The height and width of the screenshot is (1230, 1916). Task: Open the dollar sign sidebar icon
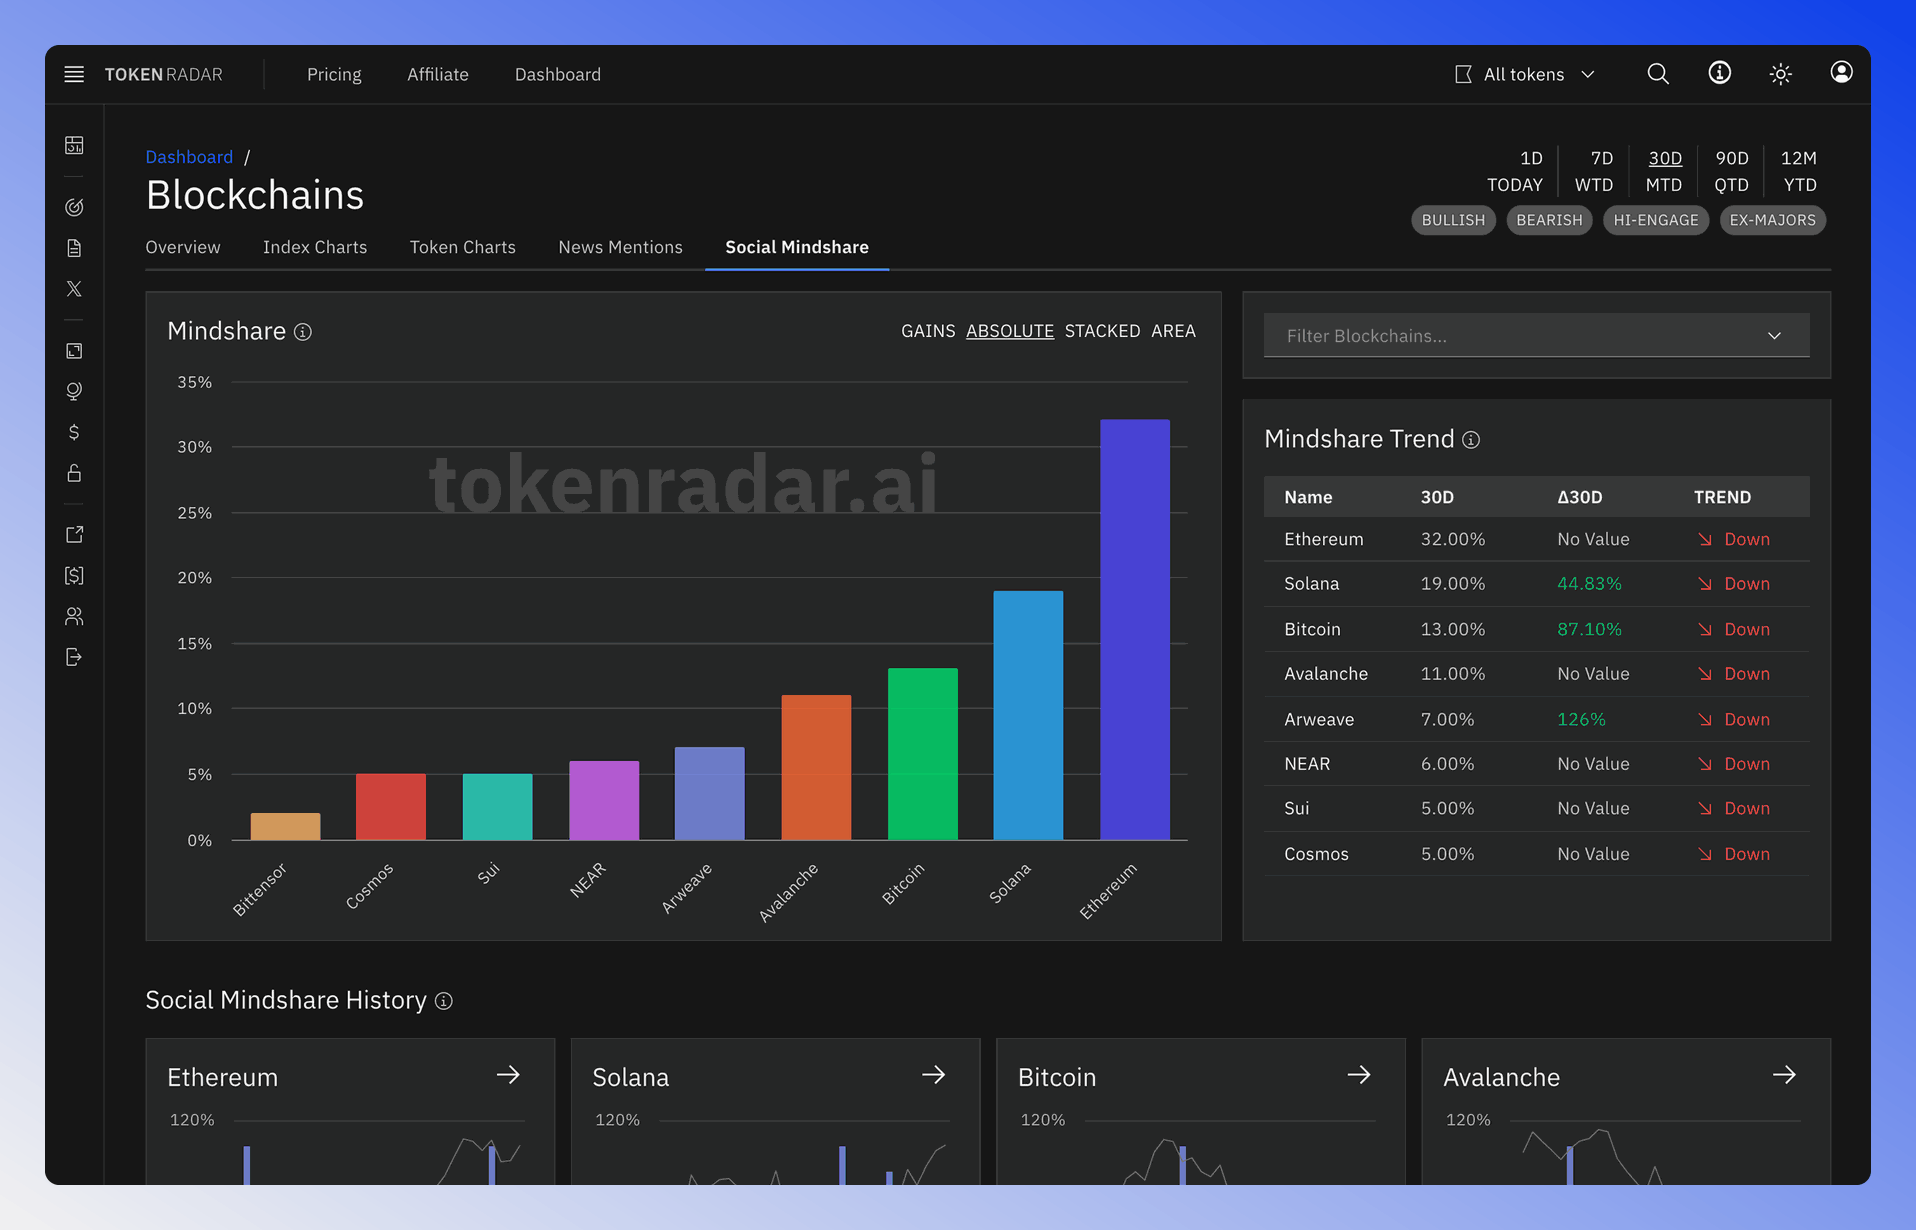pyautogui.click(x=74, y=432)
